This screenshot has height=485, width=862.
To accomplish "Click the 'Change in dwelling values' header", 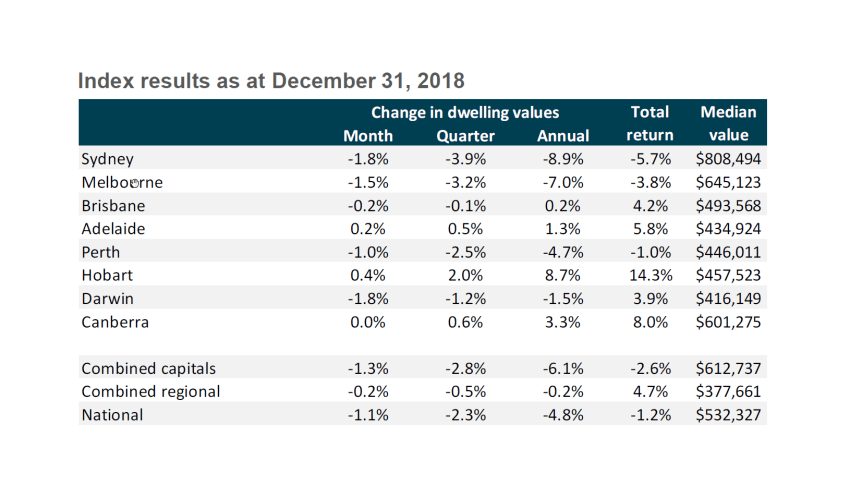I will tap(465, 113).
